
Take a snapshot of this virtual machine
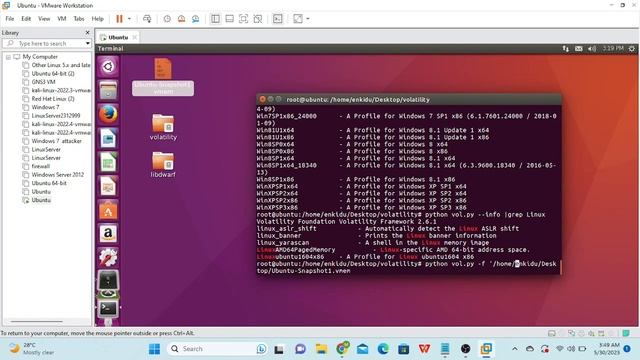[167, 19]
